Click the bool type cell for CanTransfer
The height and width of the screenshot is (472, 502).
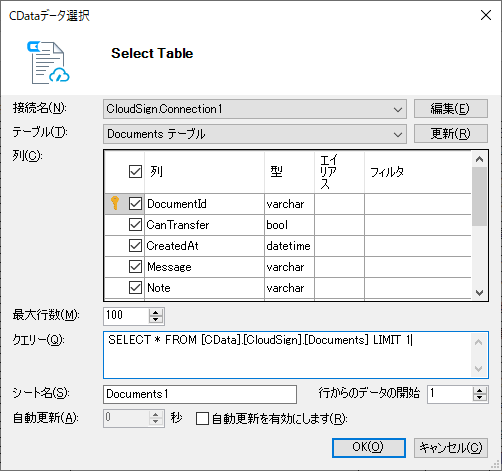289,225
